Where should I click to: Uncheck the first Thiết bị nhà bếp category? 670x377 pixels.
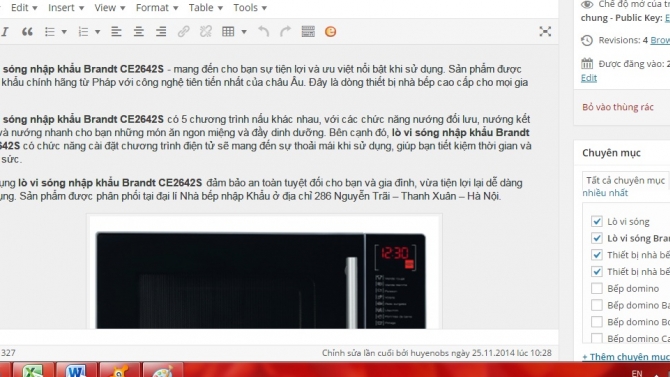597,255
